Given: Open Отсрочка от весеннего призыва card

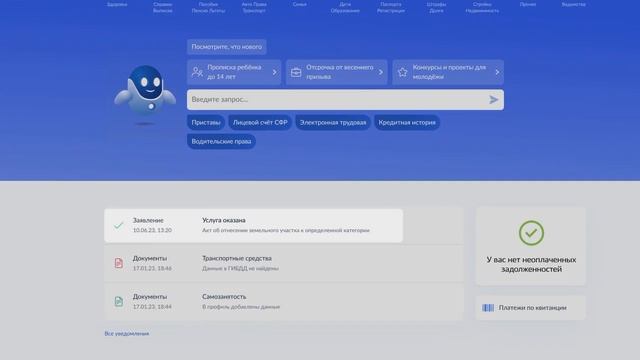Looking at the screenshot, I should (x=336, y=72).
